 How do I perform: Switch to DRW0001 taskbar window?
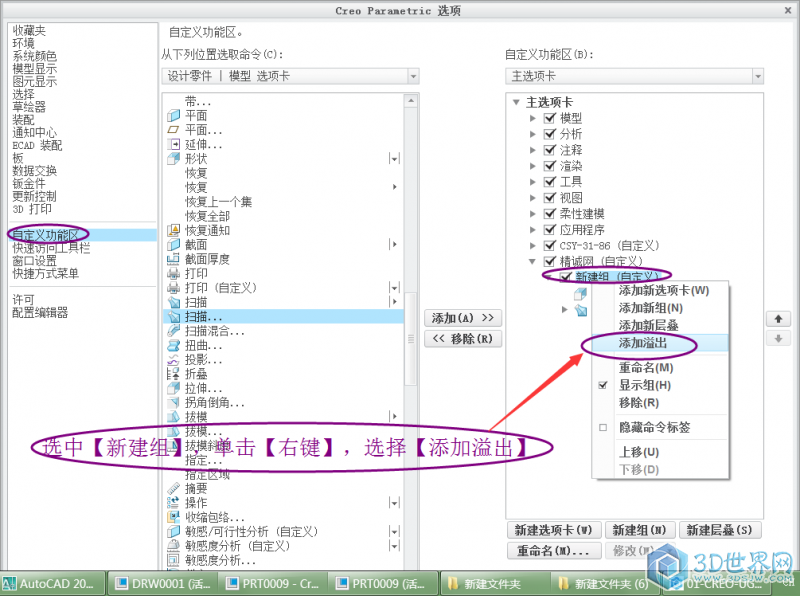pos(164,583)
